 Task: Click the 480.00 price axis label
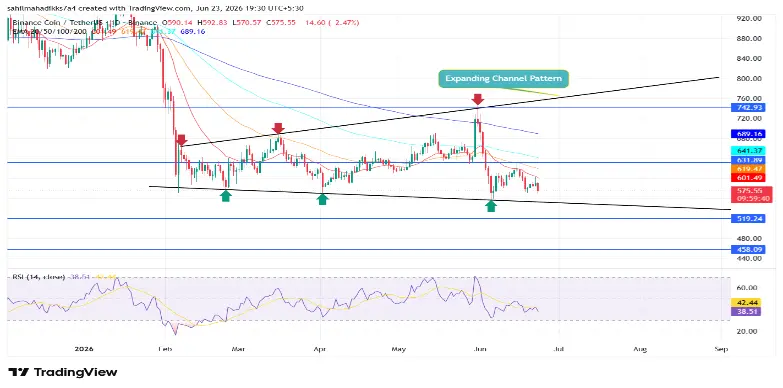[x=750, y=239]
